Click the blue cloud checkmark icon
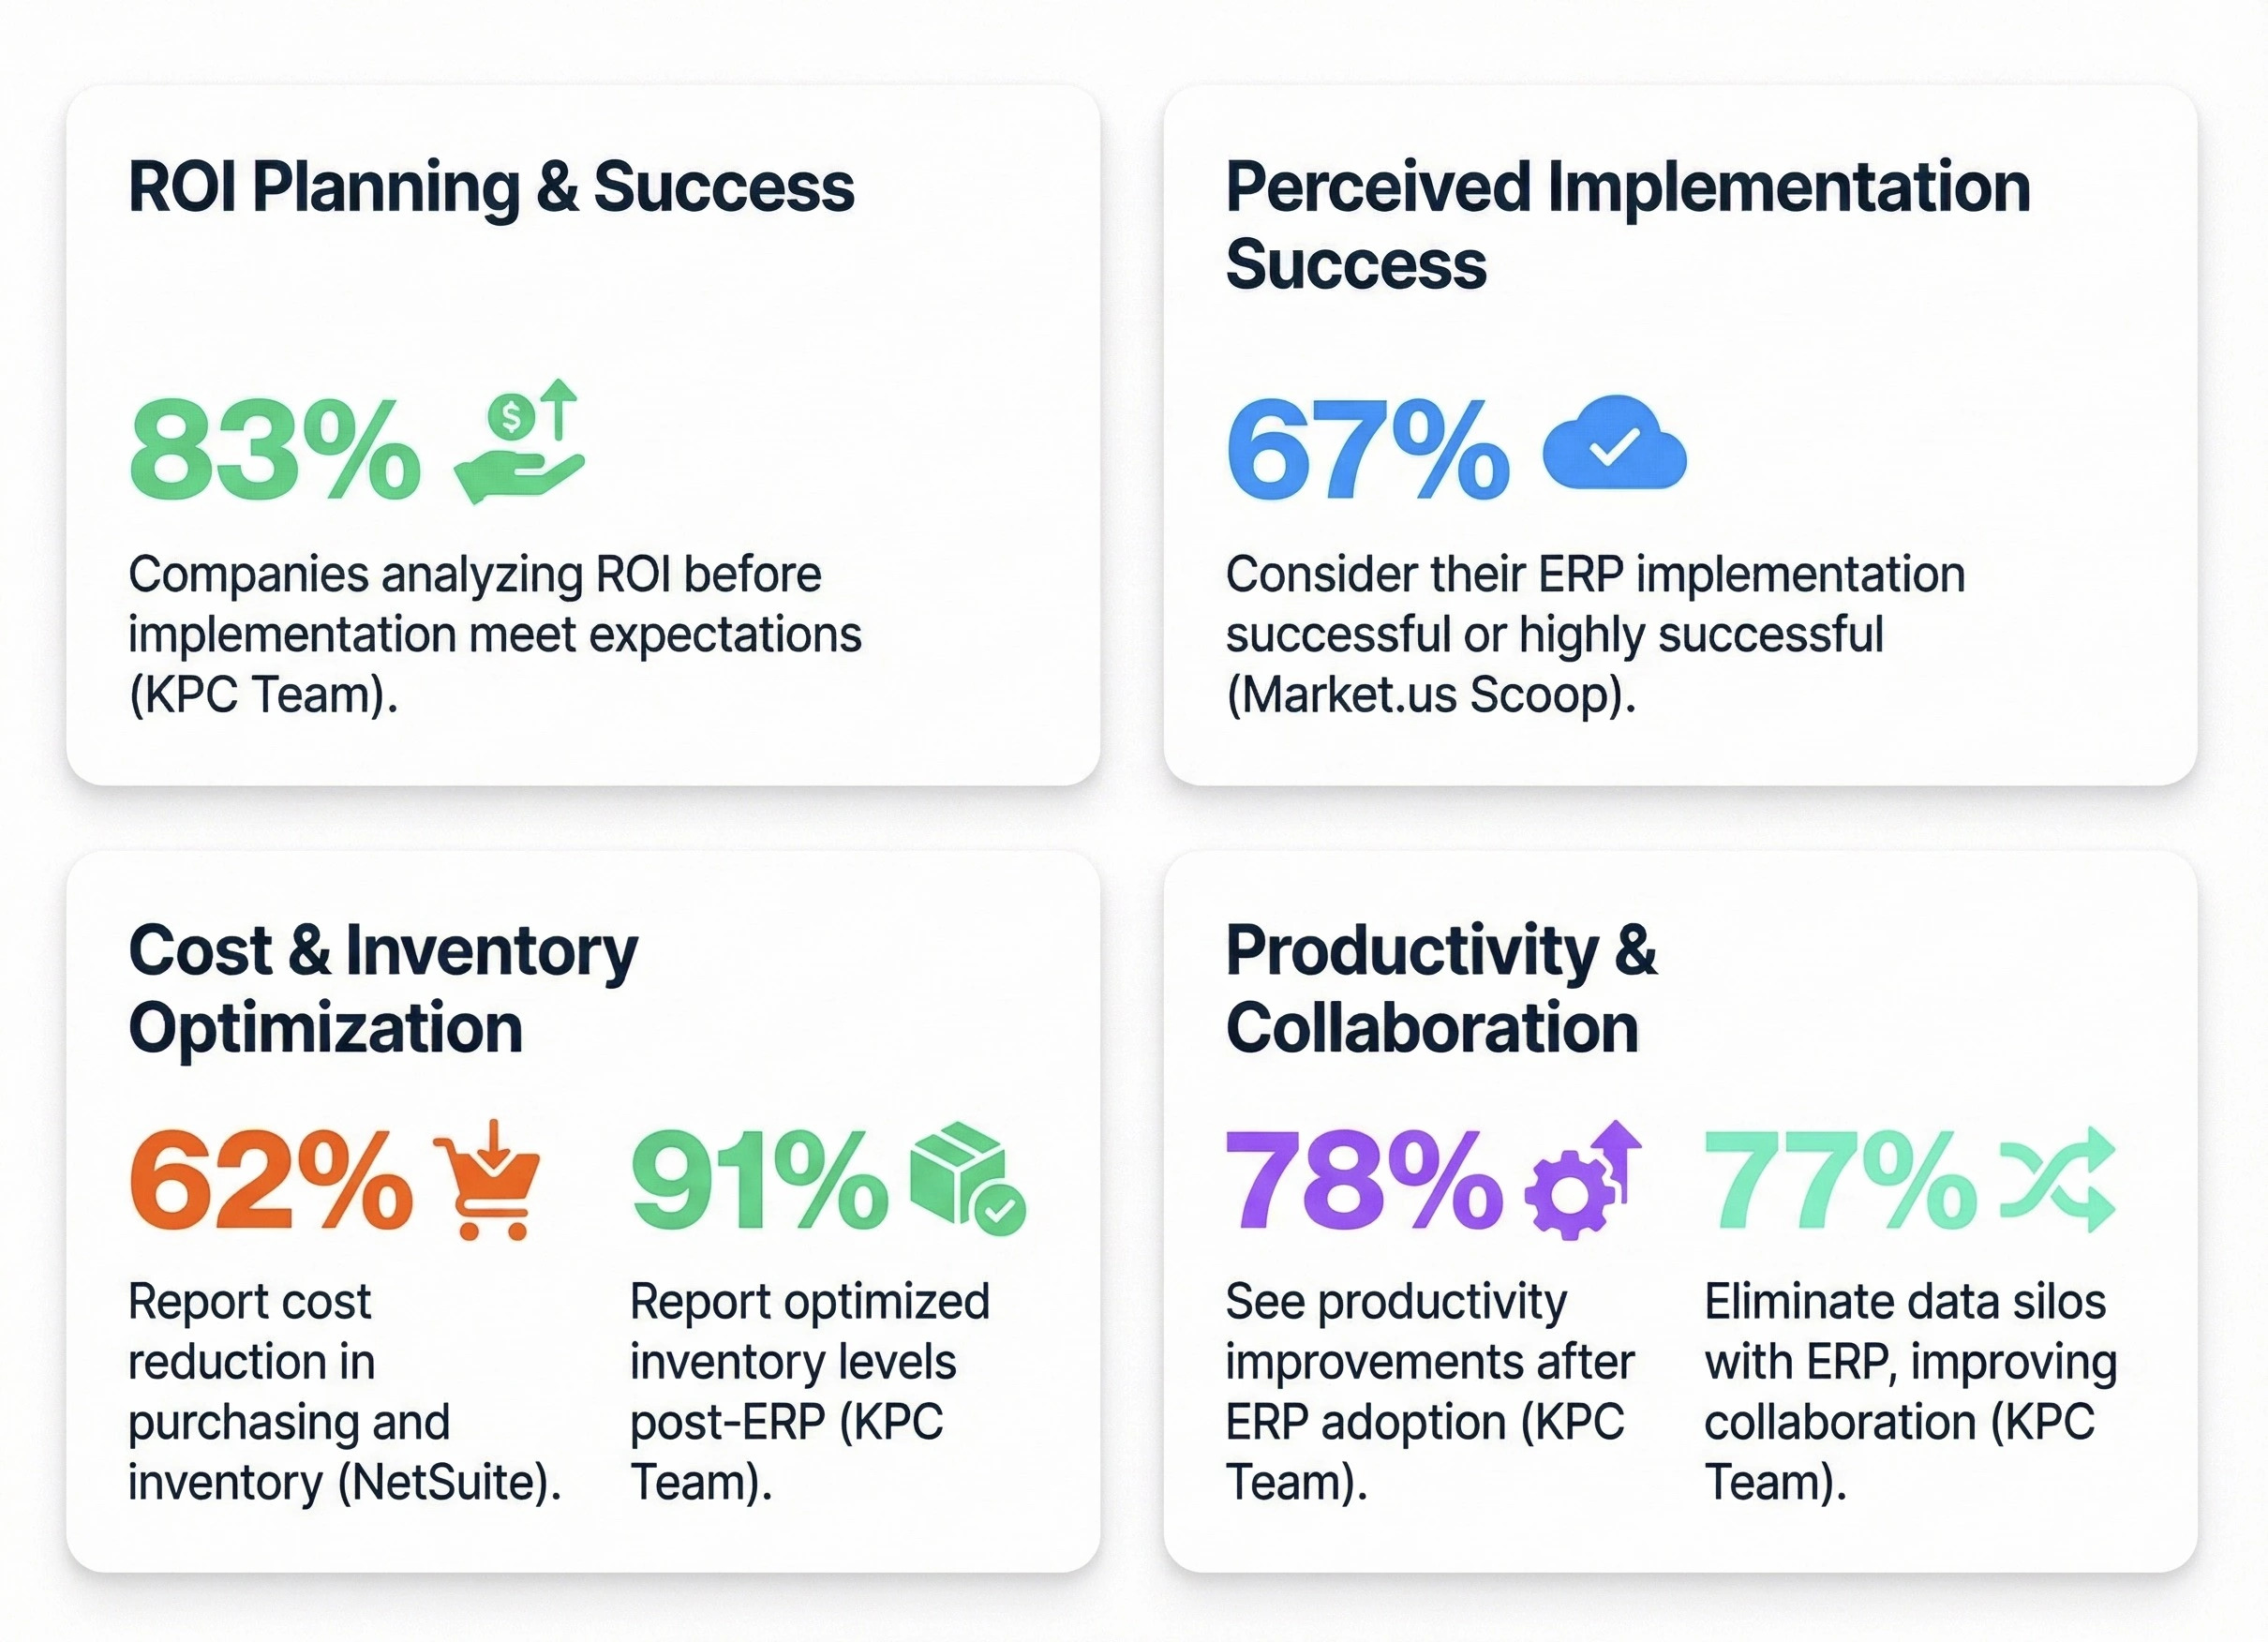 click(x=1614, y=444)
